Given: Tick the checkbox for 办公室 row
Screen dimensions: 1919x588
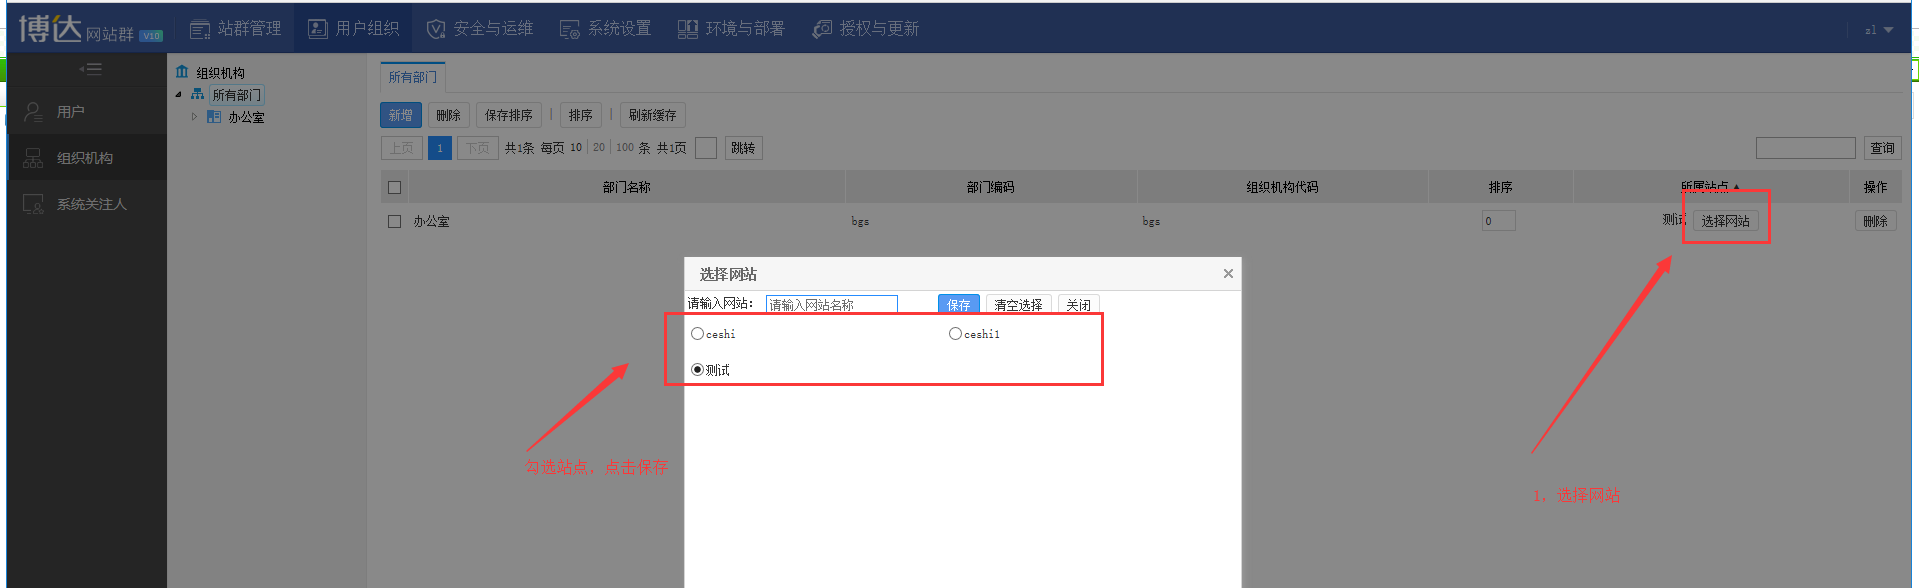Looking at the screenshot, I should (394, 221).
